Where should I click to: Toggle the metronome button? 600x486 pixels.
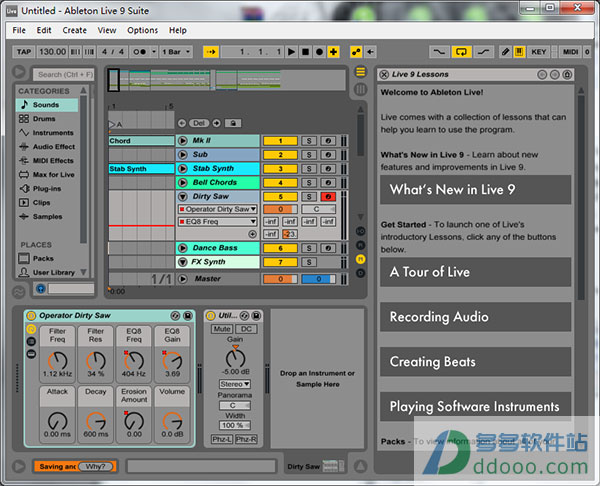coord(140,52)
